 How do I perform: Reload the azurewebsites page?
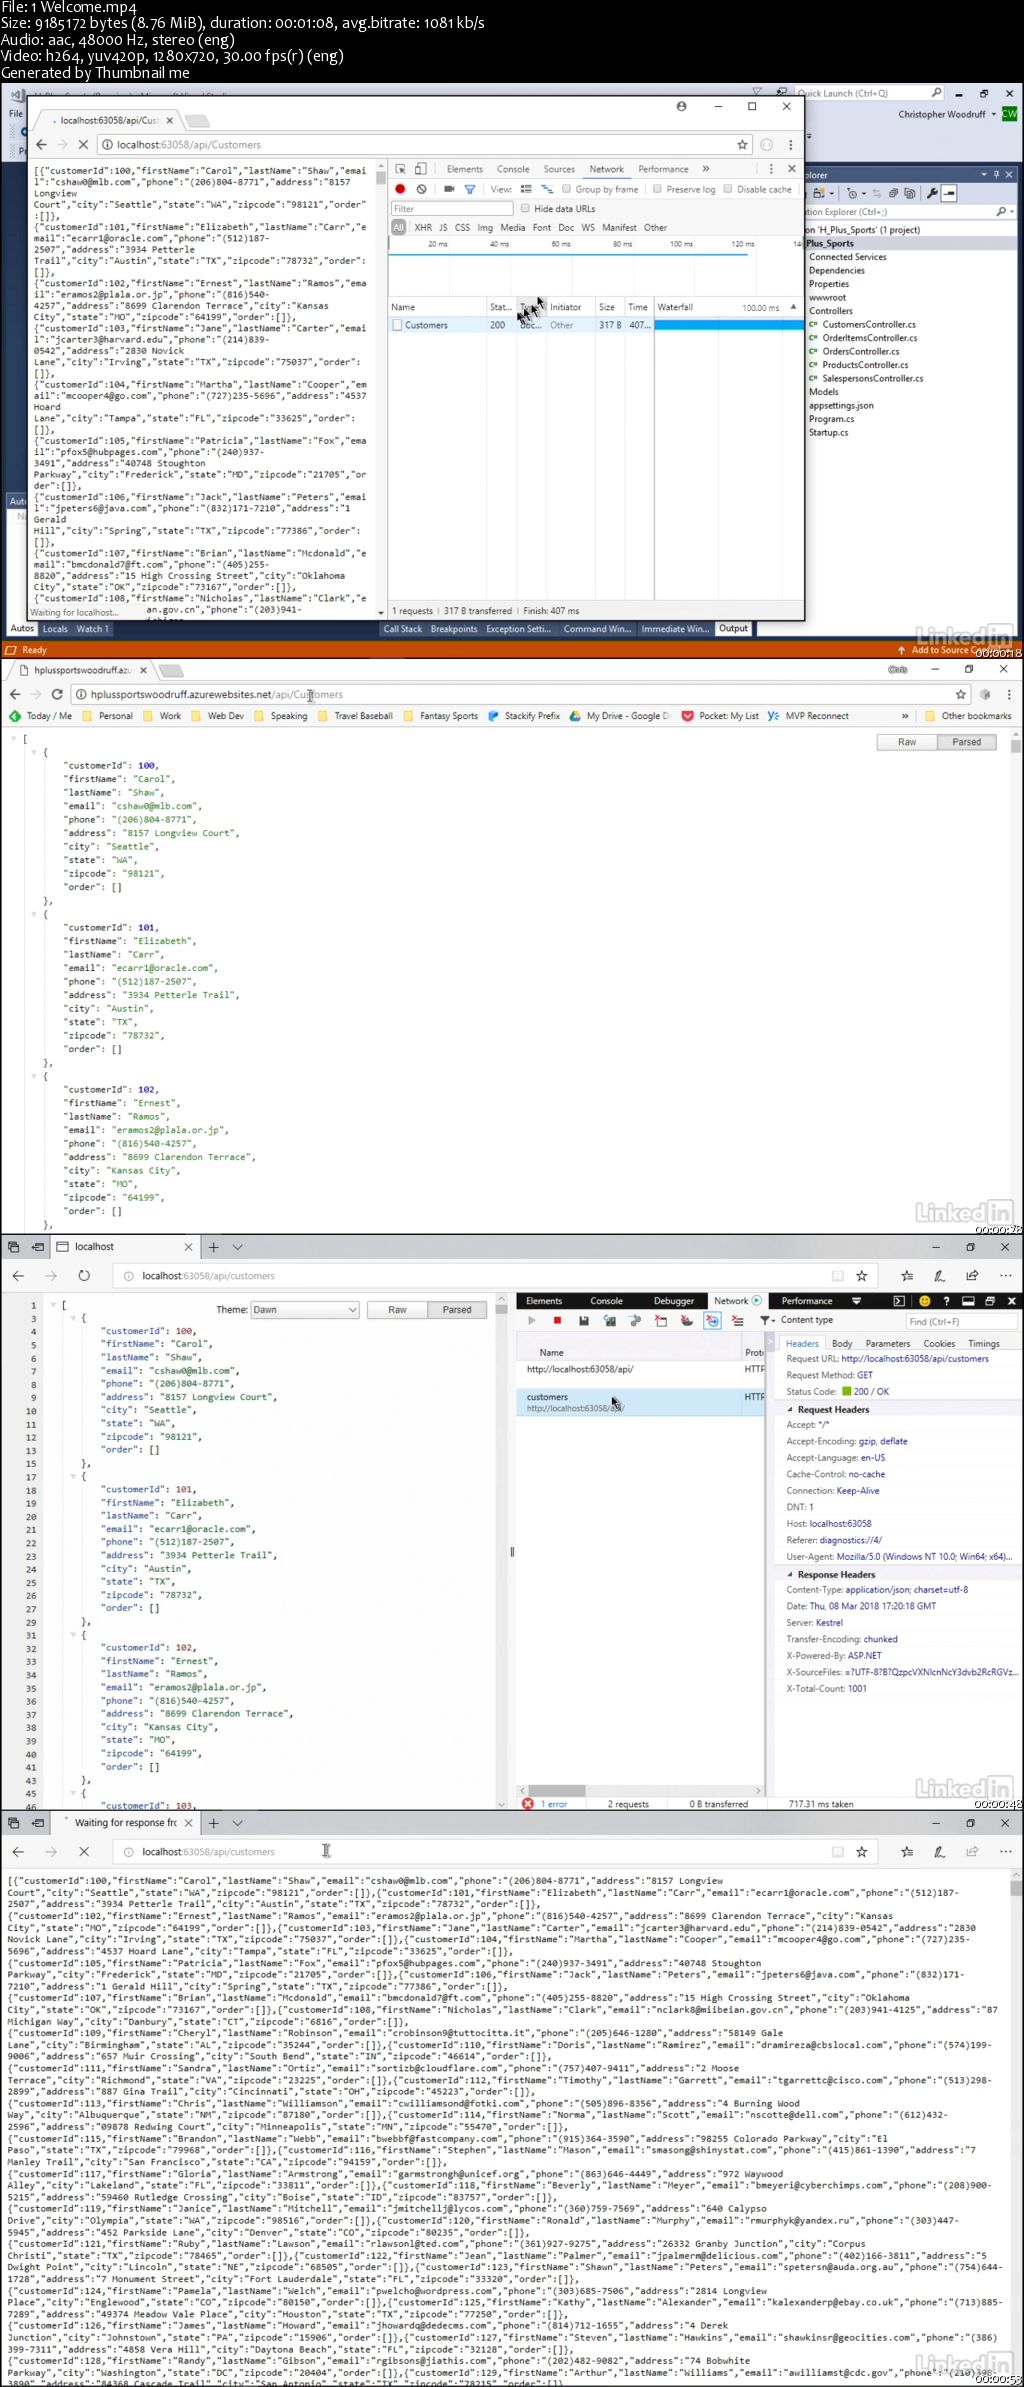click(57, 694)
